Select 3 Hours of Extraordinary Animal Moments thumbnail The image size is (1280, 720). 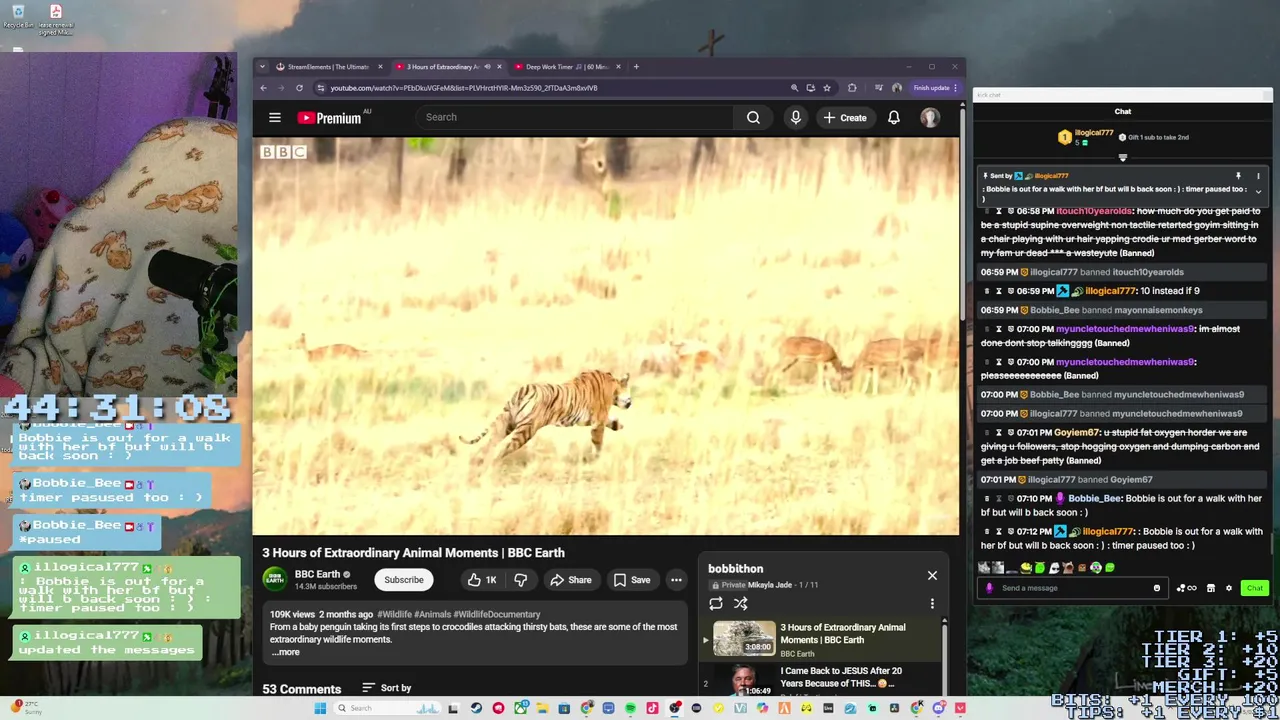point(743,638)
